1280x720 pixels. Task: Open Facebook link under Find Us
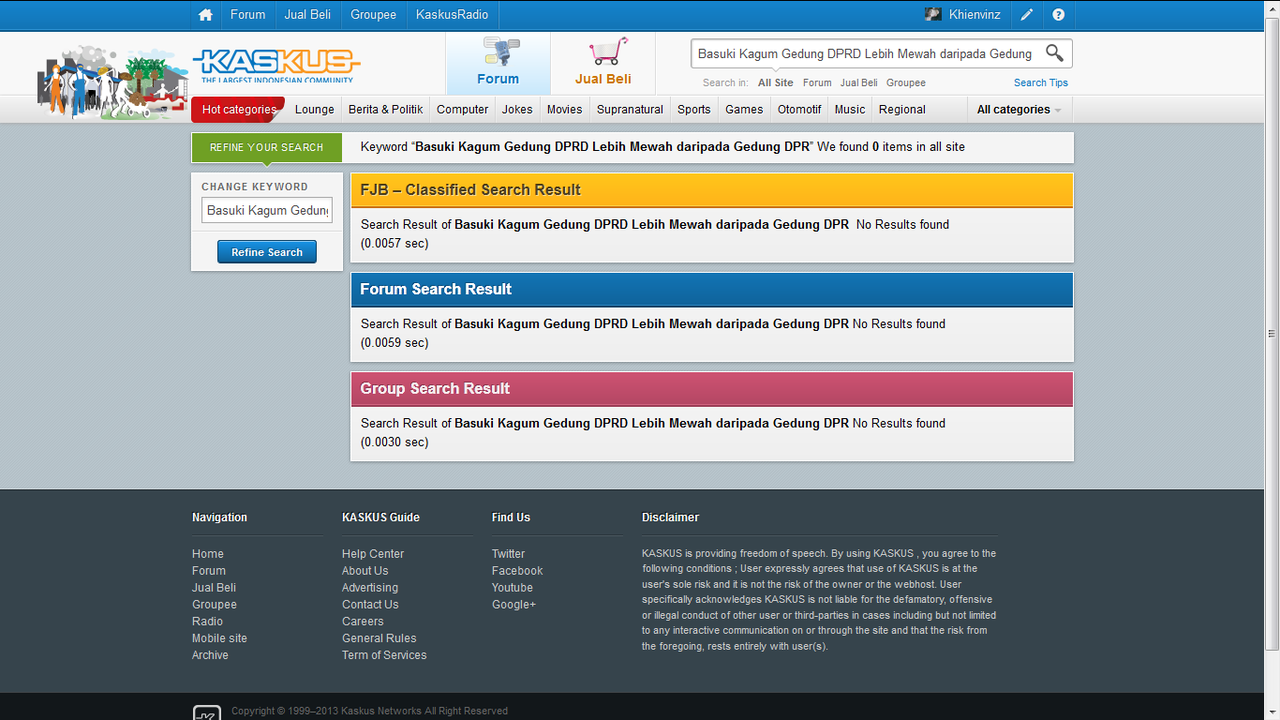pyautogui.click(x=517, y=571)
